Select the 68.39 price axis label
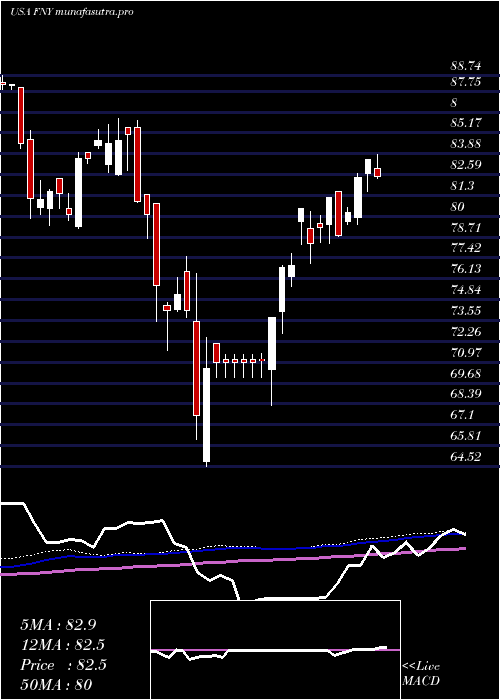This screenshot has width=500, height=700. [x=466, y=394]
